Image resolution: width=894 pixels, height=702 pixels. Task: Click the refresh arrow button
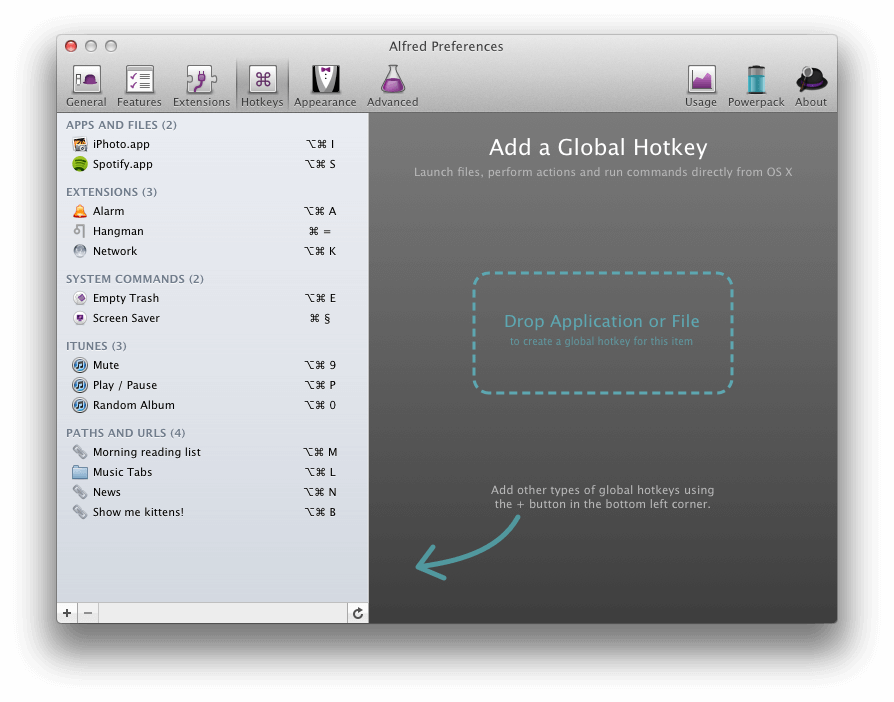coord(358,613)
